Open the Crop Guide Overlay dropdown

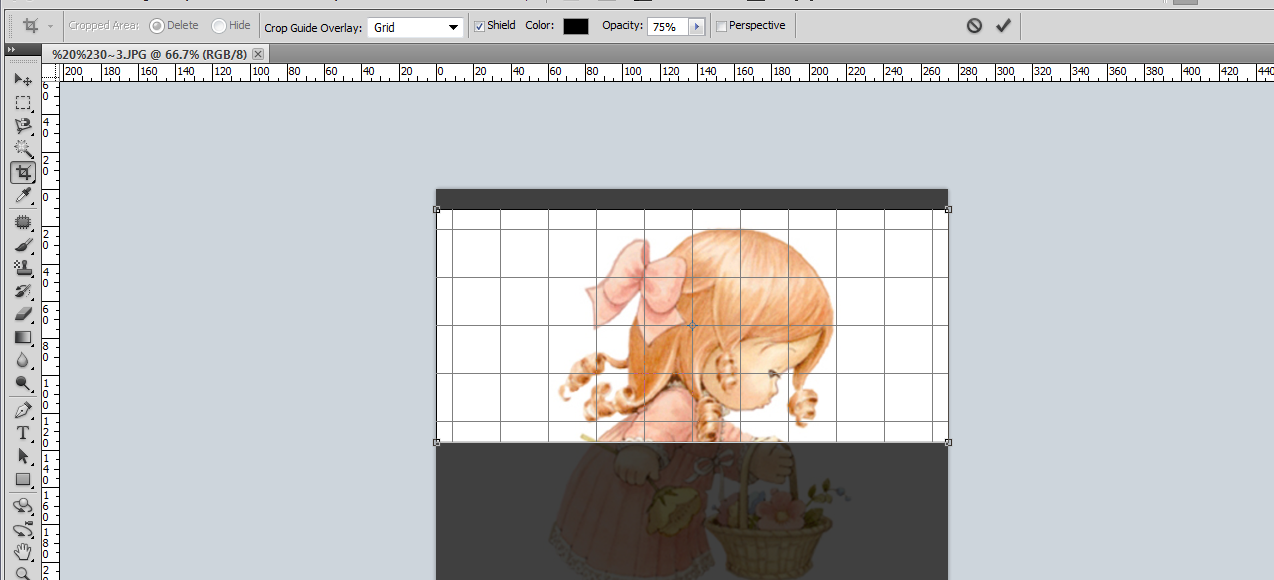pos(415,27)
